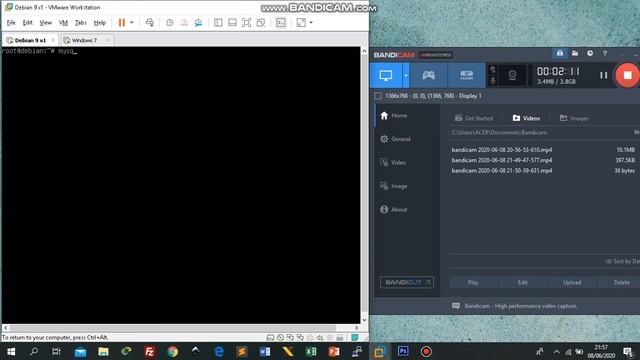Toggle Bandicam webcam overlay icon

(x=512, y=75)
